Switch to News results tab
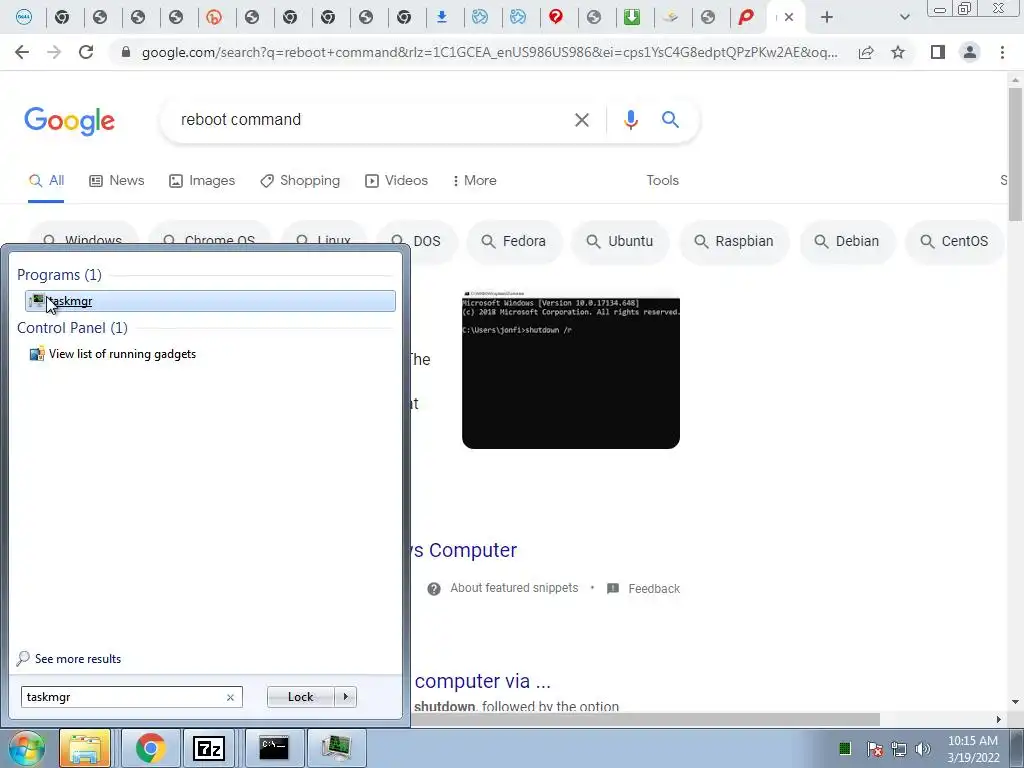Image resolution: width=1024 pixels, height=768 pixels. pyautogui.click(x=117, y=180)
